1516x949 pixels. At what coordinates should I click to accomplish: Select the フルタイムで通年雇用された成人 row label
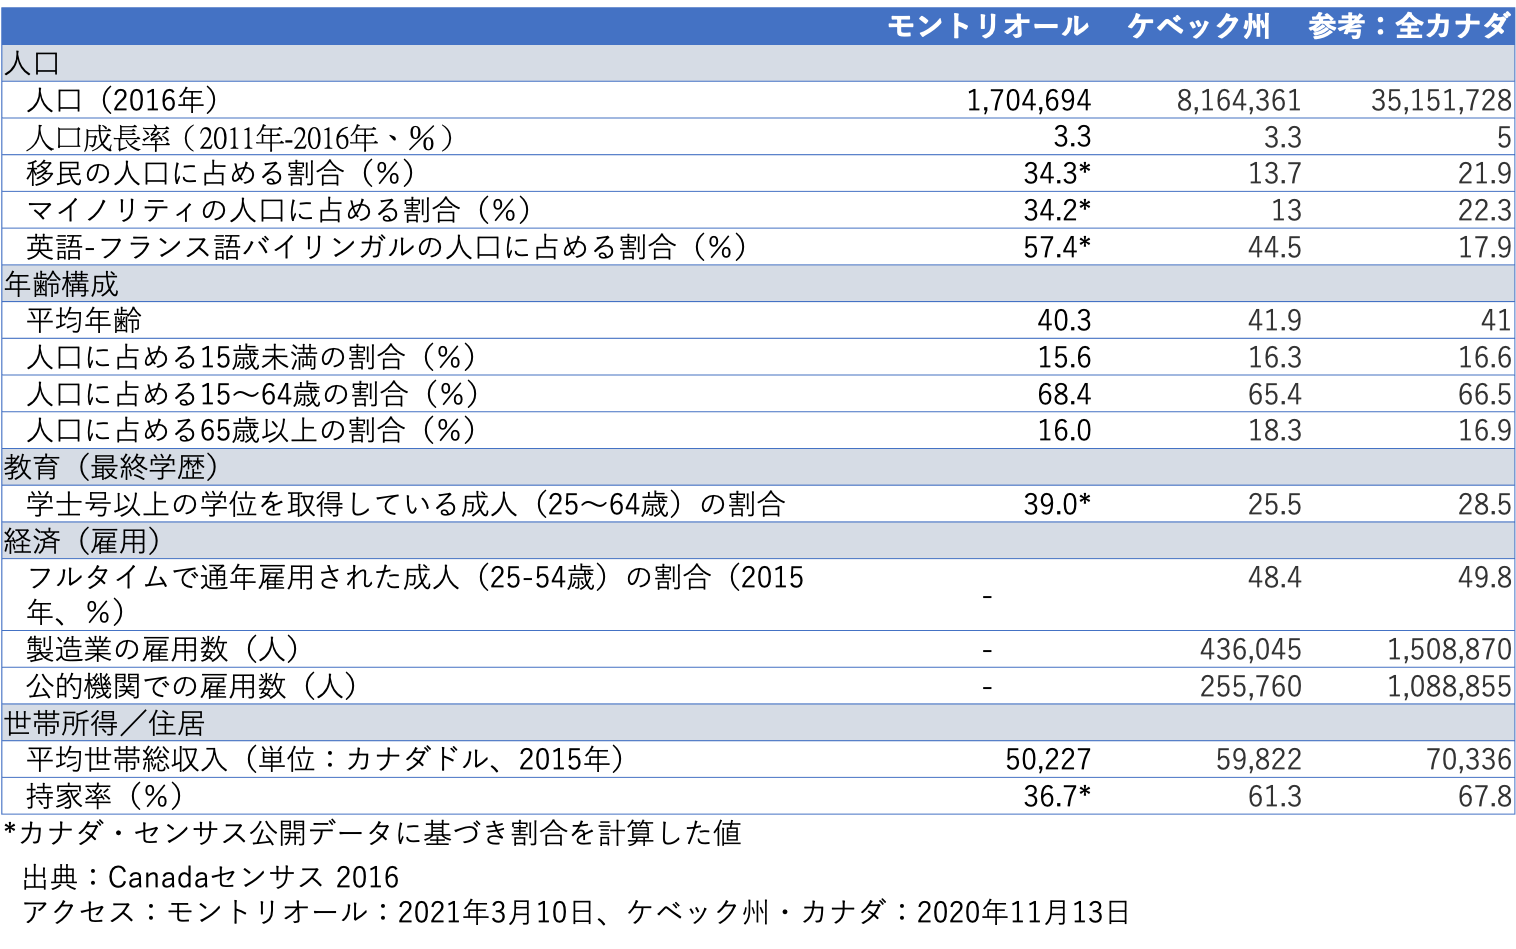coord(415,594)
